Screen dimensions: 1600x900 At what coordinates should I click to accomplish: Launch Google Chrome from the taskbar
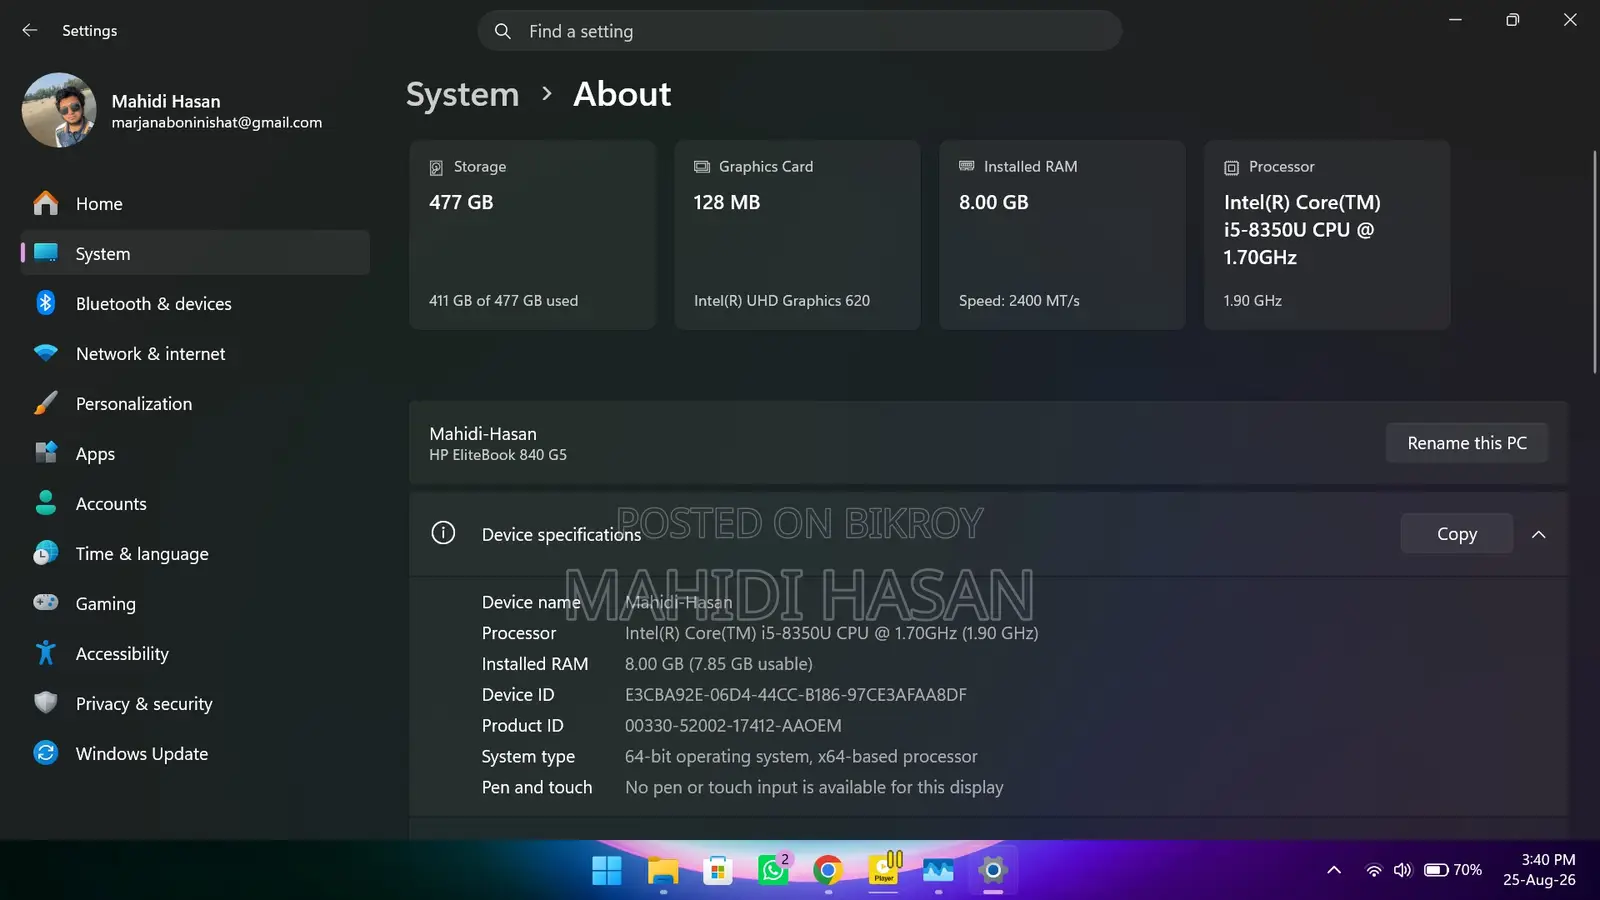[828, 871]
